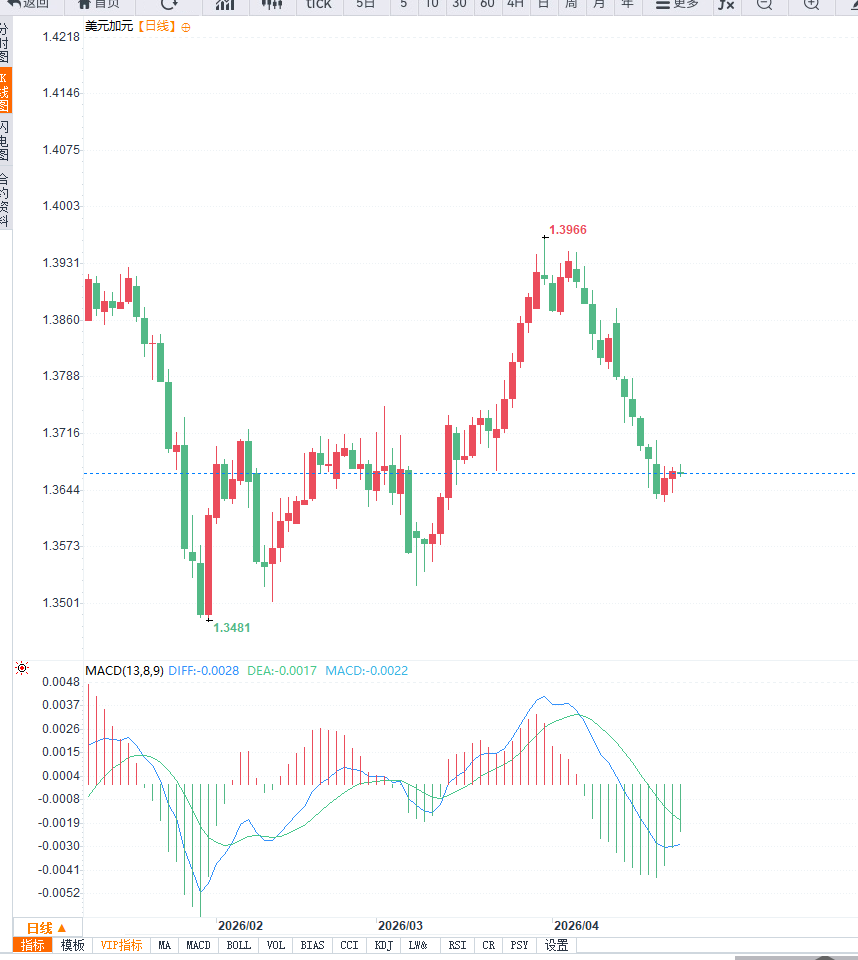Open the 模板 template tab
858x960 pixels.
72,945
